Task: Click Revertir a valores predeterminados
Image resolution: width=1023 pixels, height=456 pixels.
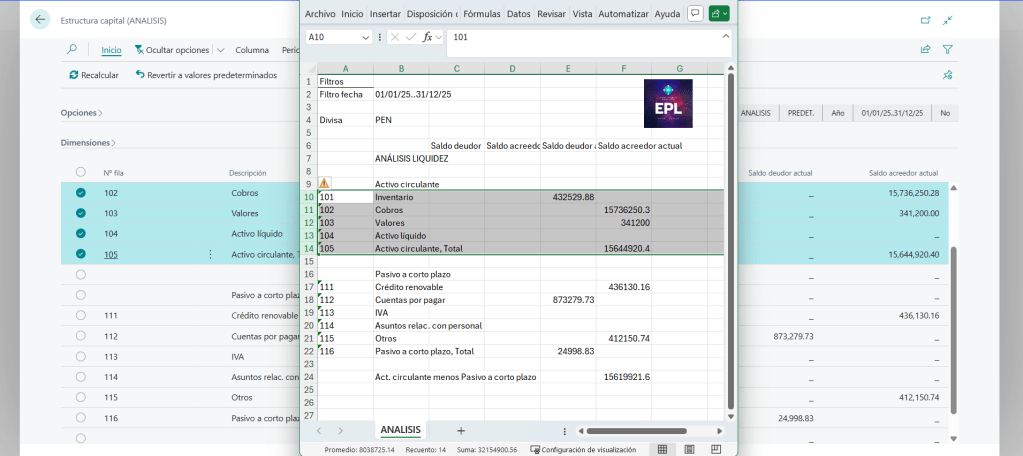Action: point(205,75)
